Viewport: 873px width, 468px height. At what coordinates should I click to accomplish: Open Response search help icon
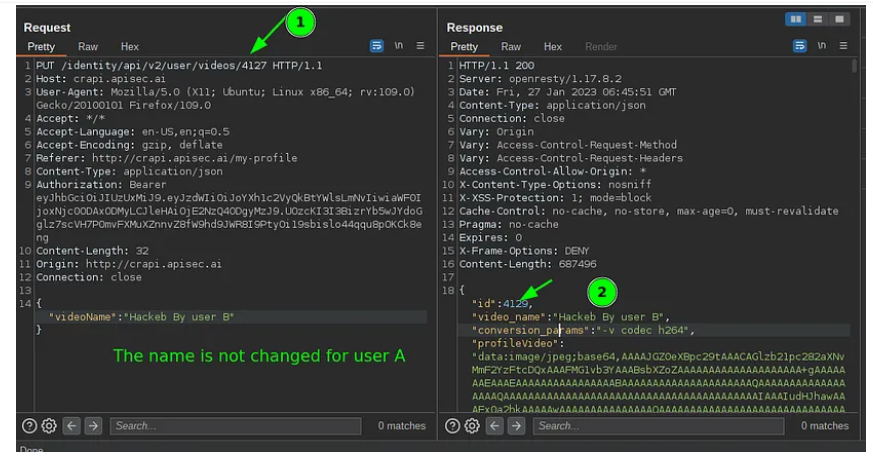(x=452, y=426)
